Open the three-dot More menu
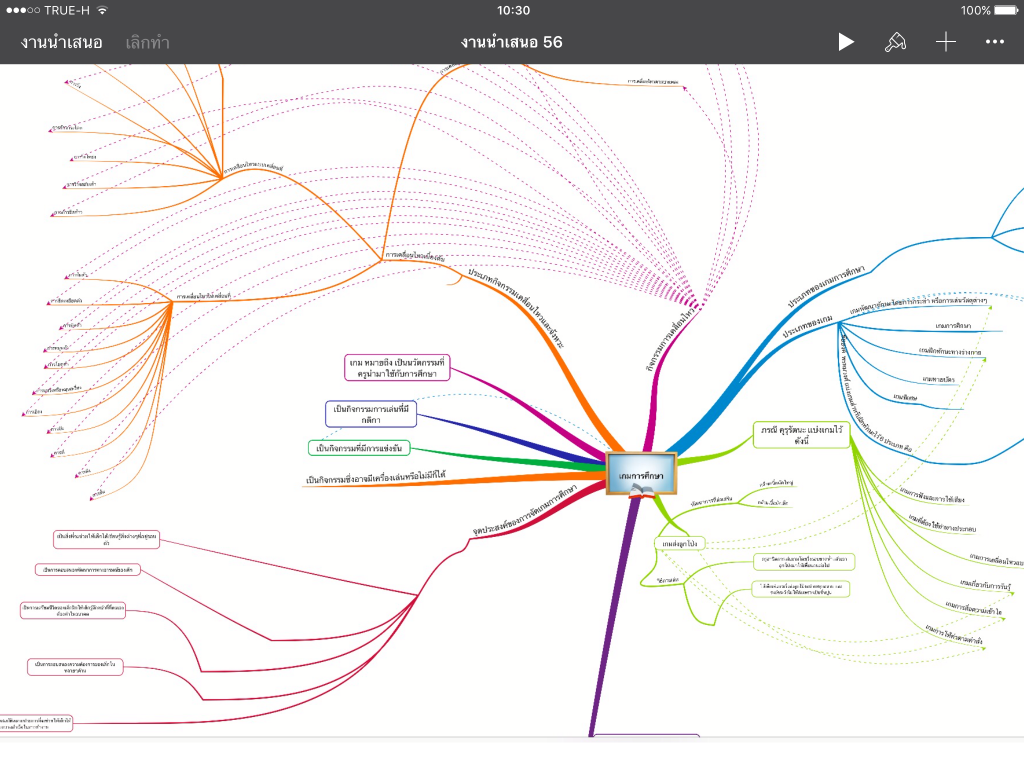 [x=994, y=42]
